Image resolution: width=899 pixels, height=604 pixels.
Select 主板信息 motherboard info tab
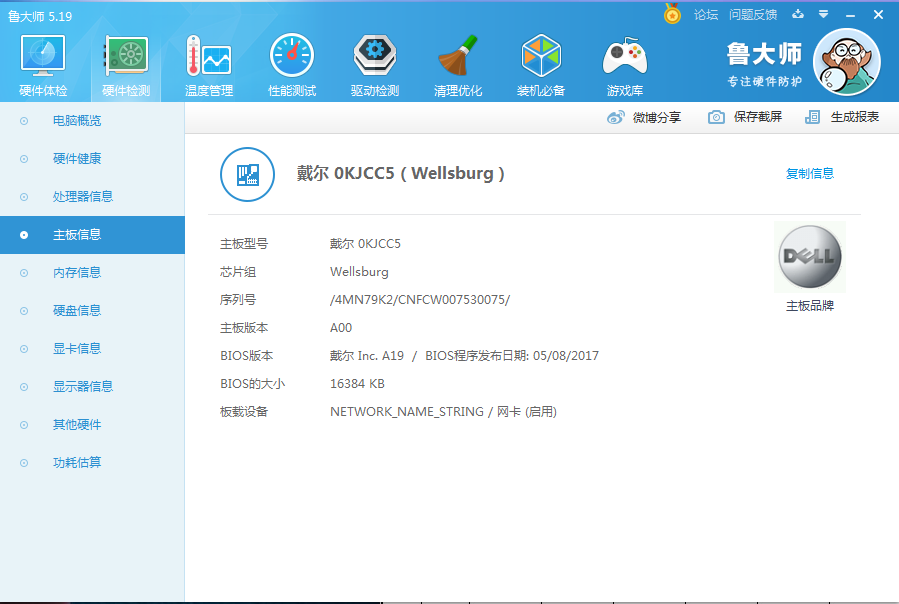tap(92, 235)
